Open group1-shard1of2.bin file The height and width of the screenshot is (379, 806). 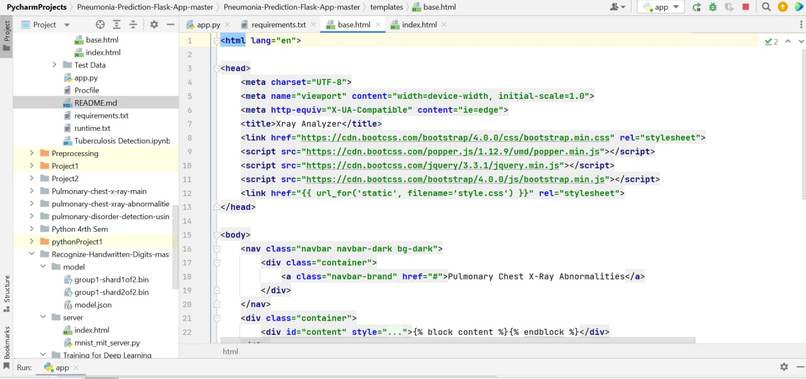[106, 280]
